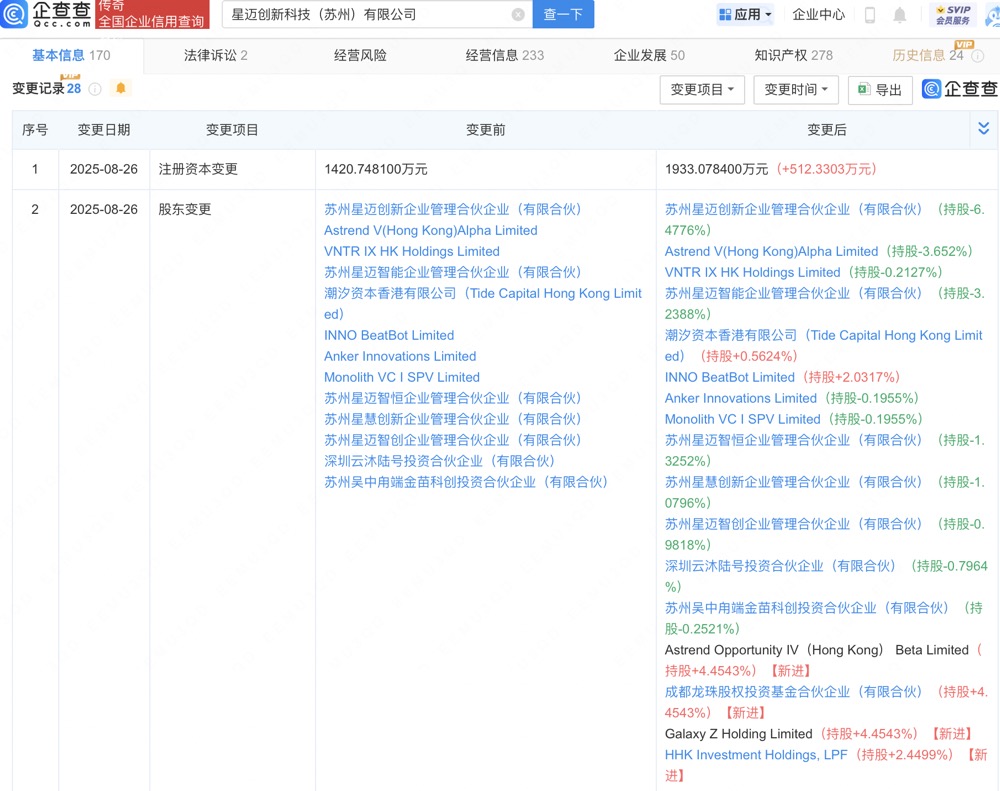Open 潮汐资本香港有限公司 link in 变更前 column
This screenshot has height=791, width=1000.
(x=483, y=304)
